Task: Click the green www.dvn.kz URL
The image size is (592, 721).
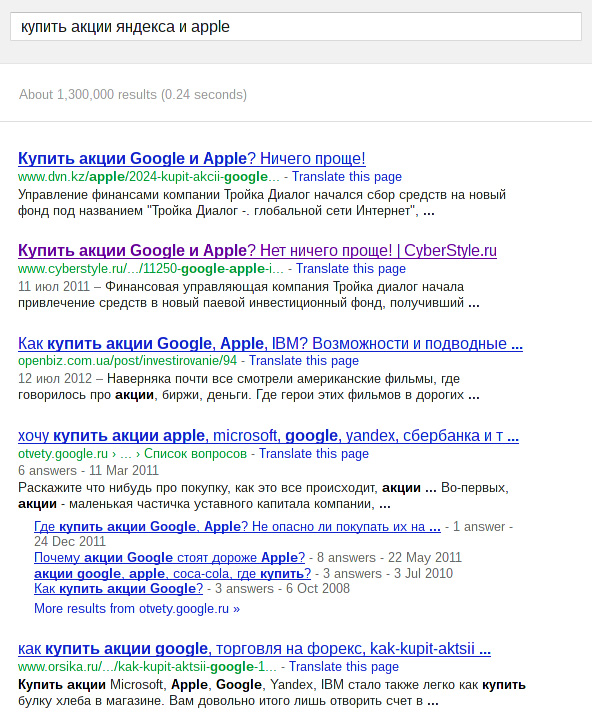Action: click(149, 177)
